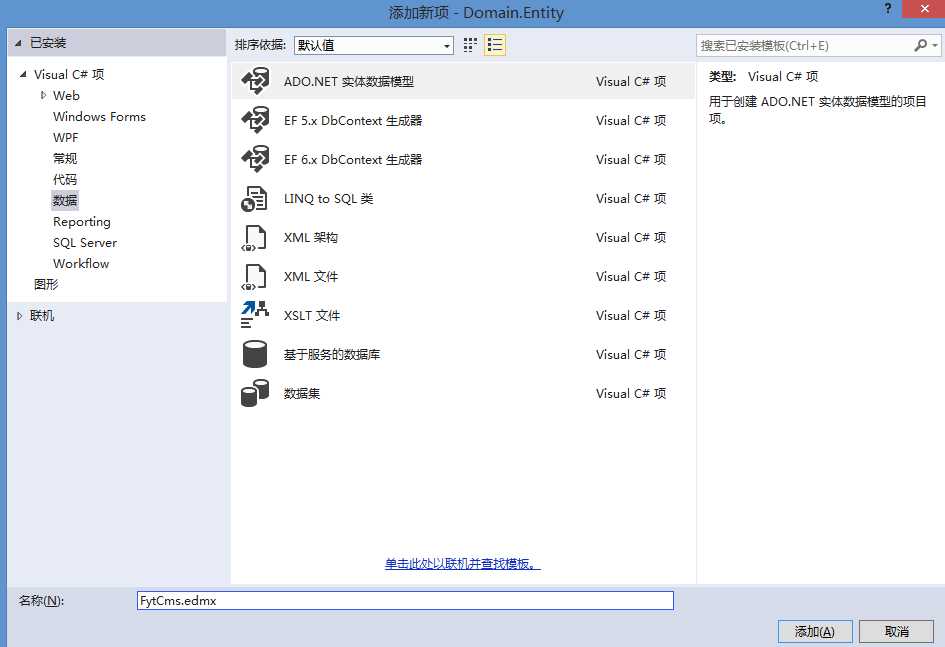The image size is (945, 647).
Task: Switch to small icons grid view
Action: [x=470, y=45]
